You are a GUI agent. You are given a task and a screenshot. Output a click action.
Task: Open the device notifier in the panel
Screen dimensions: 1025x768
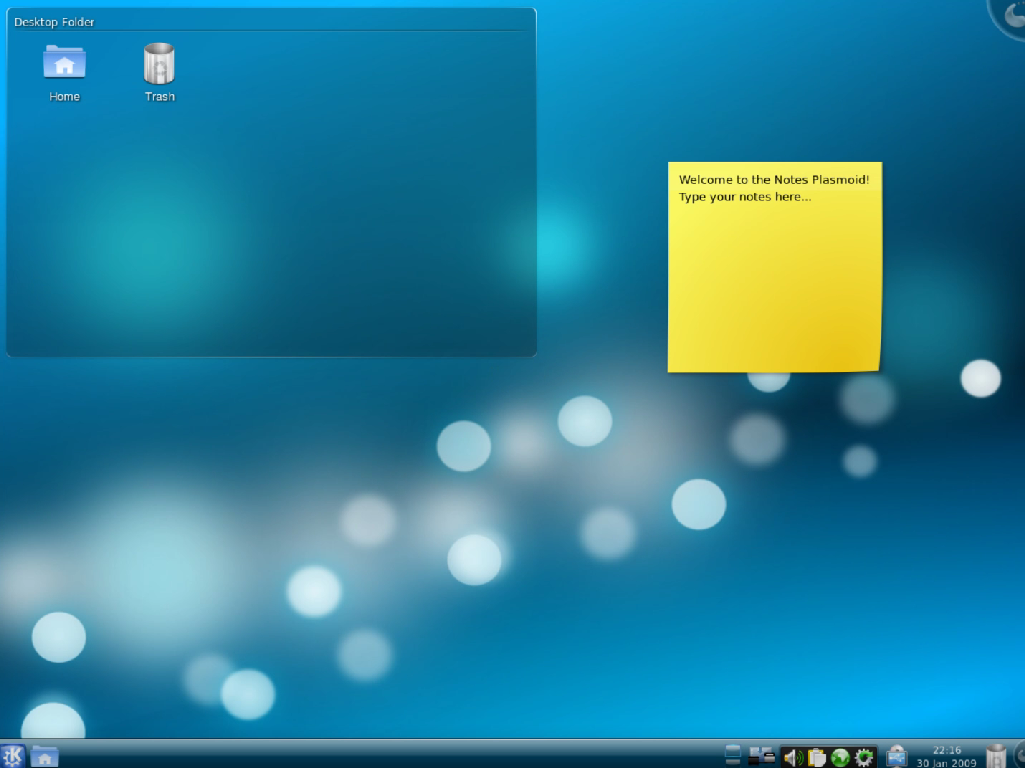click(896, 756)
